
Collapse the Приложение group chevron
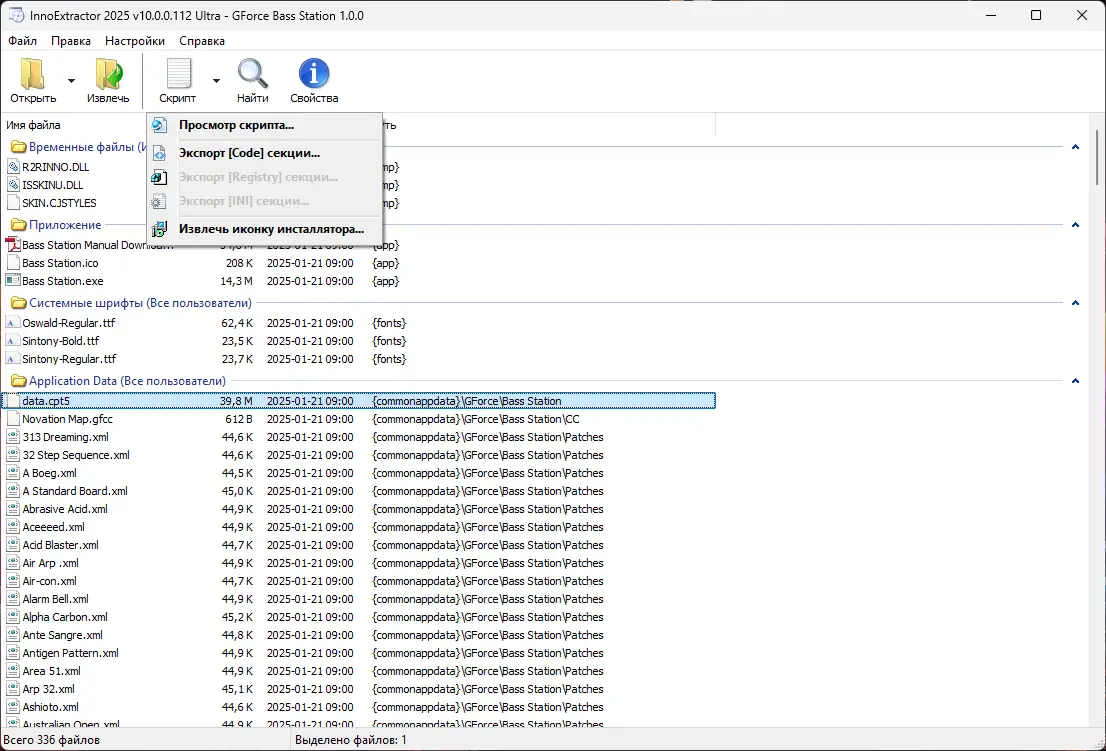tap(1075, 225)
